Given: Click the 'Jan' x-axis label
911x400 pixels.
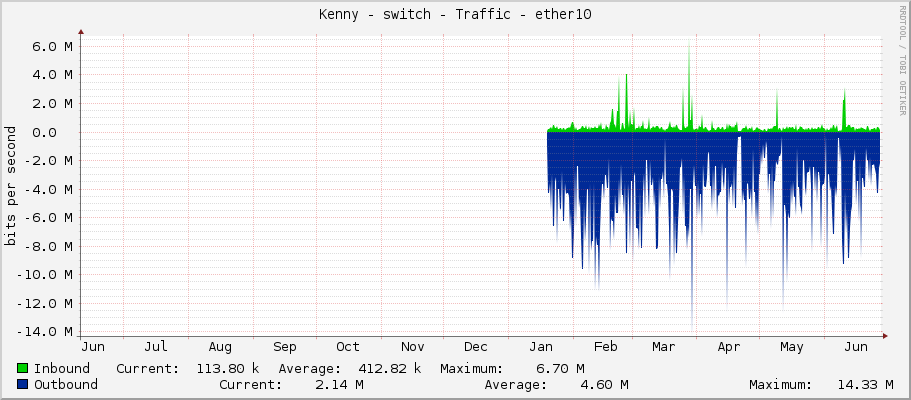Looking at the screenshot, I should click(x=541, y=347).
